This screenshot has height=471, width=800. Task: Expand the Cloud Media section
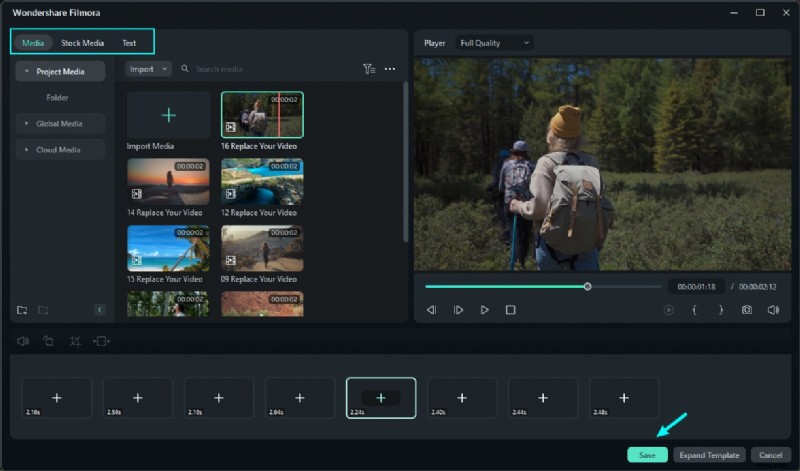pyautogui.click(x=27, y=150)
